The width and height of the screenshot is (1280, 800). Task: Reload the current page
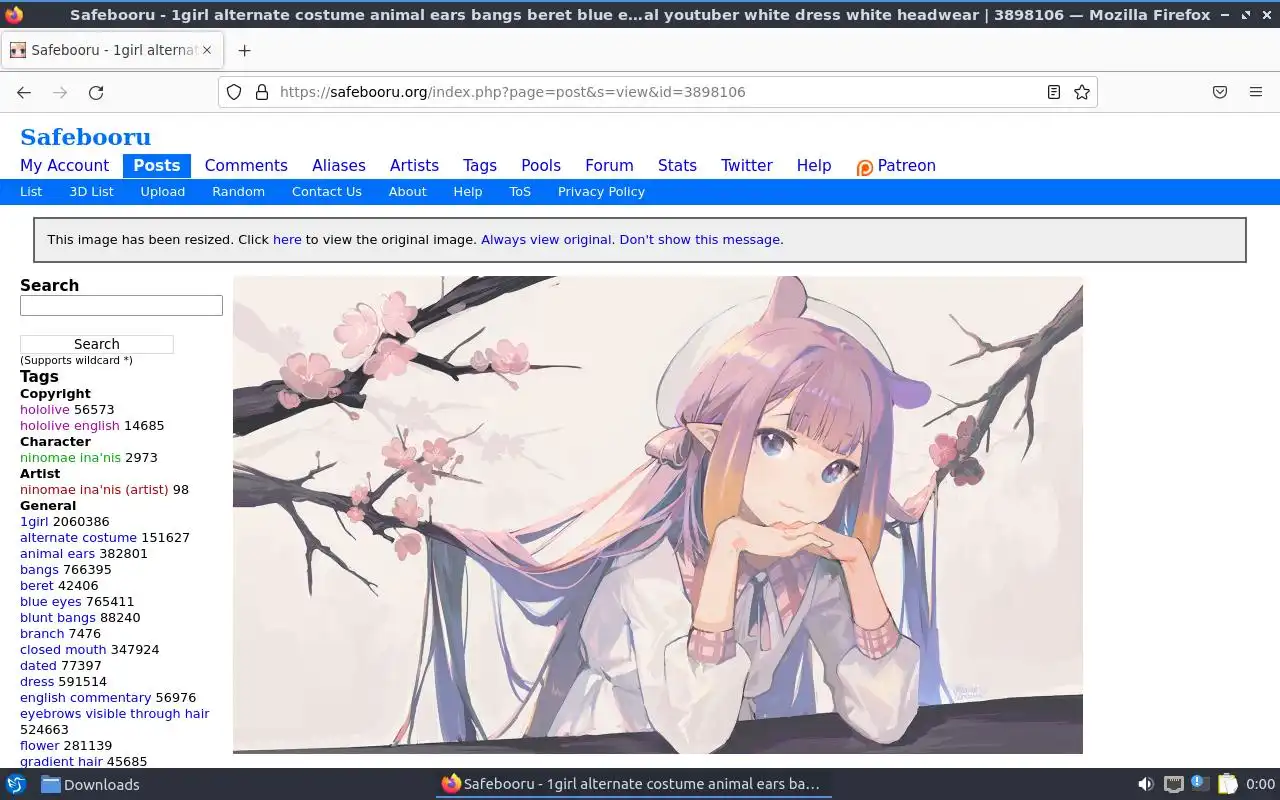click(96, 92)
